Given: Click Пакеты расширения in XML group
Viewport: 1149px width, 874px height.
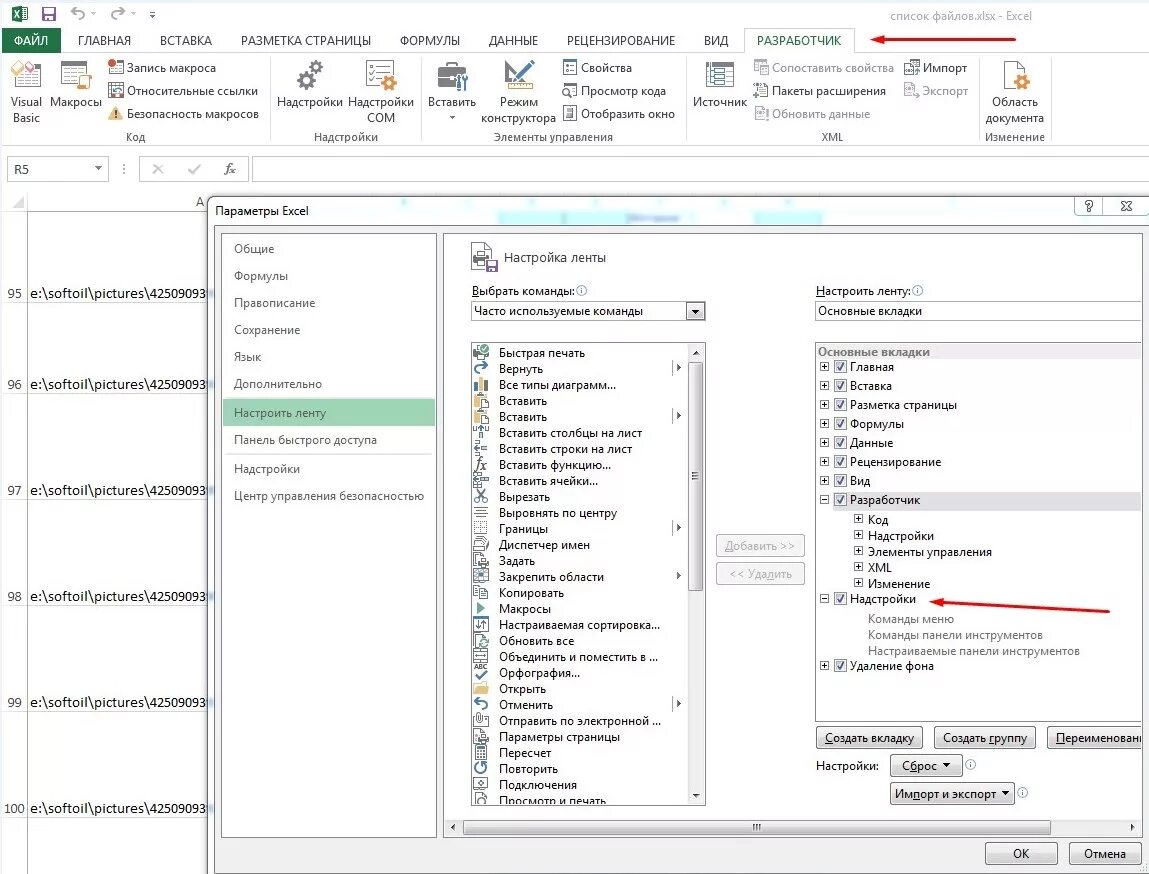Looking at the screenshot, I should coord(820,91).
